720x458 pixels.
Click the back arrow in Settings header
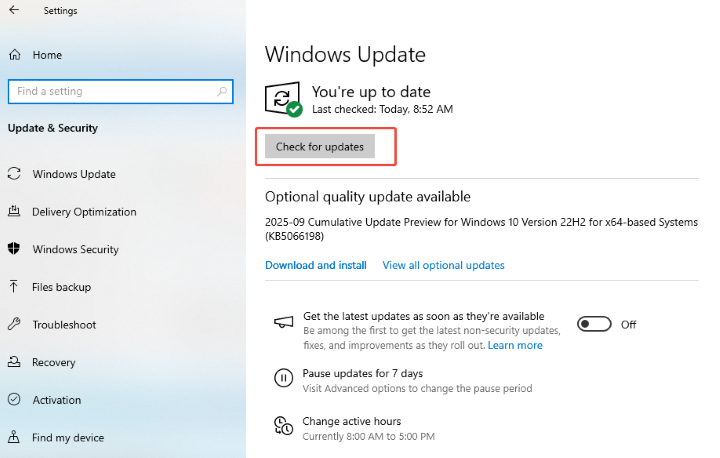(14, 11)
